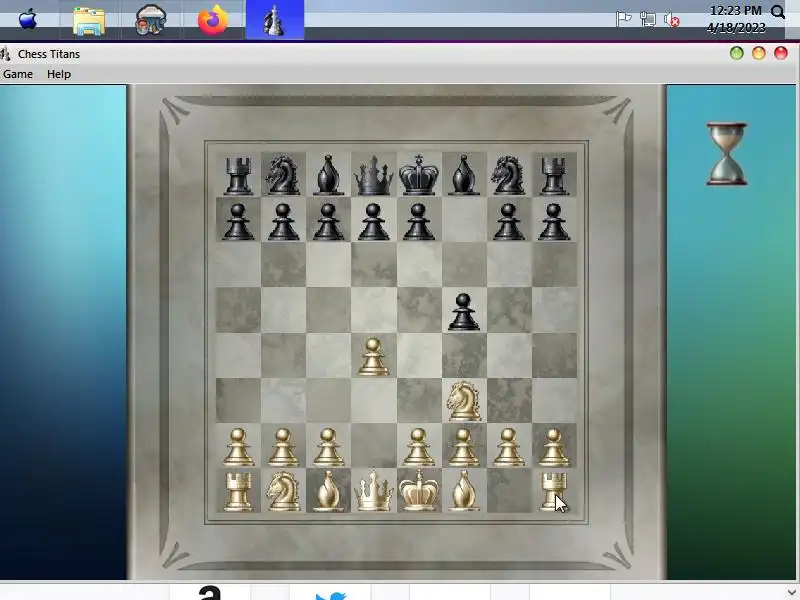Click the black pawn on h7
Image resolution: width=800 pixels, height=600 pixels.
[x=554, y=221]
